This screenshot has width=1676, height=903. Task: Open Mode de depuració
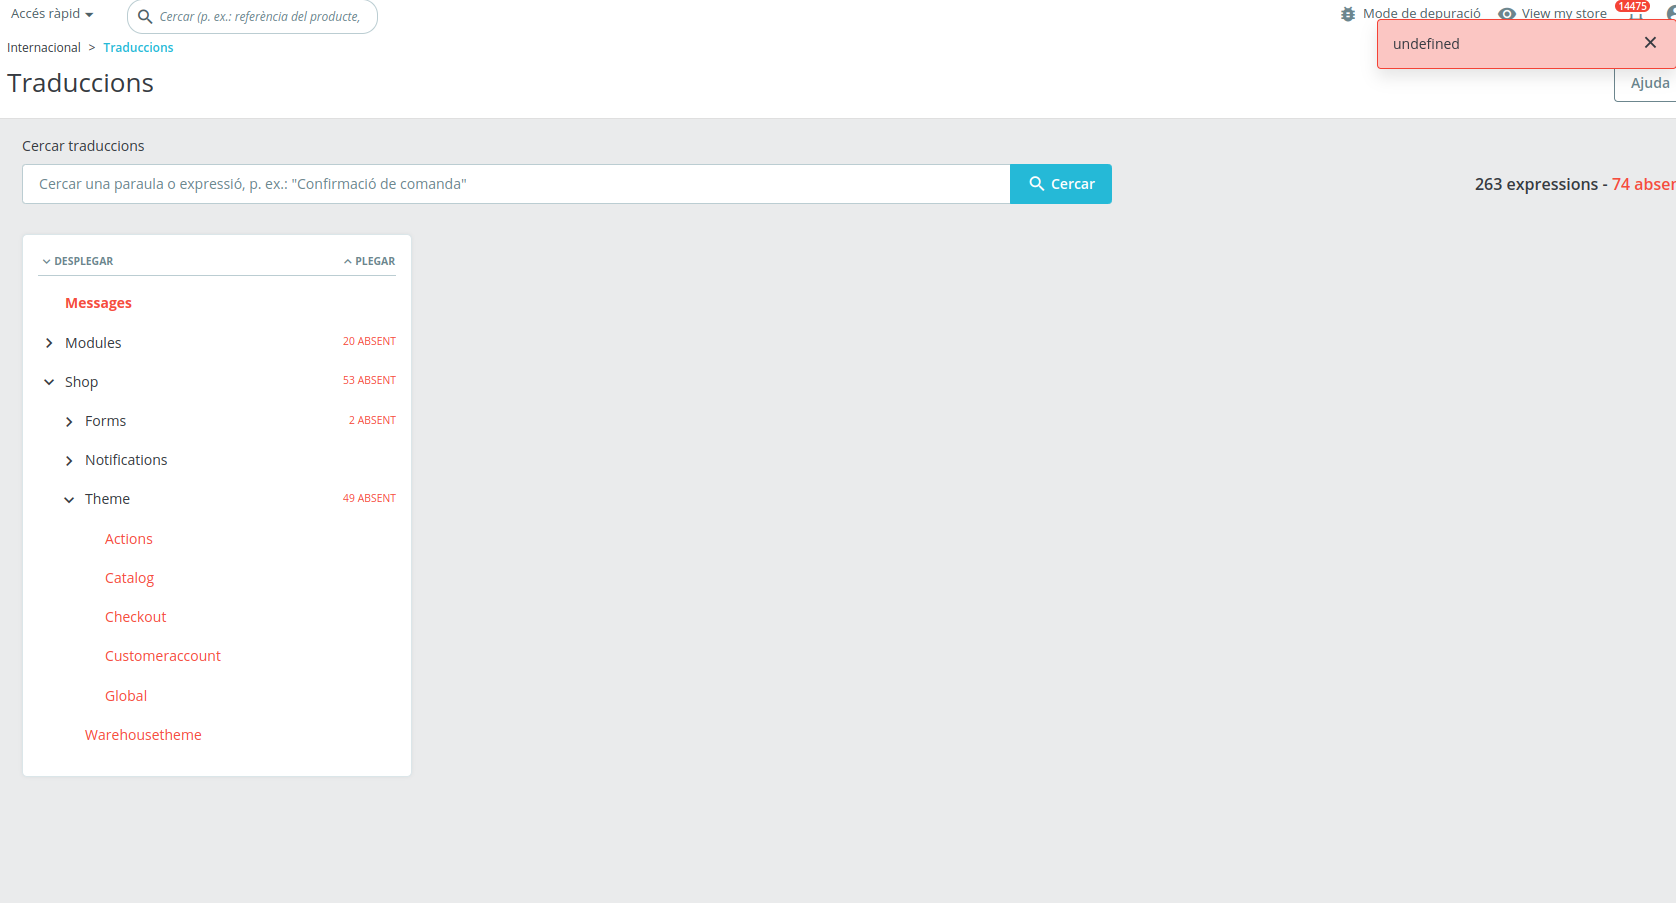tap(1421, 14)
